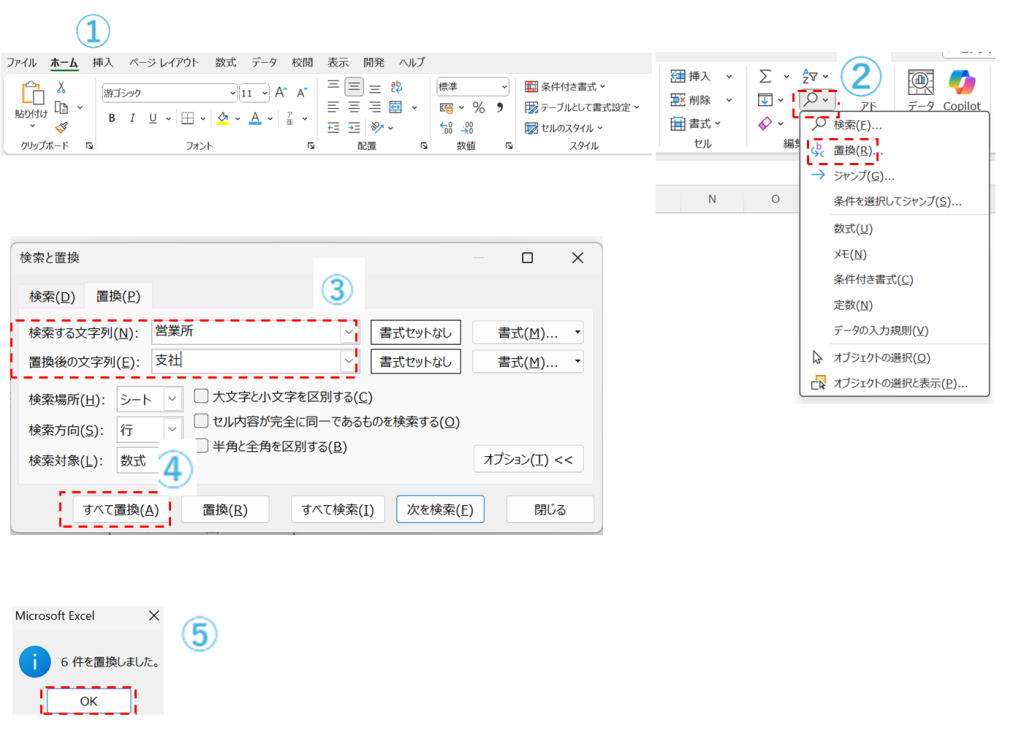Expand the 検索する文字列 history dropdown arrow
The width and height of the screenshot is (1024, 736).
[x=348, y=331]
